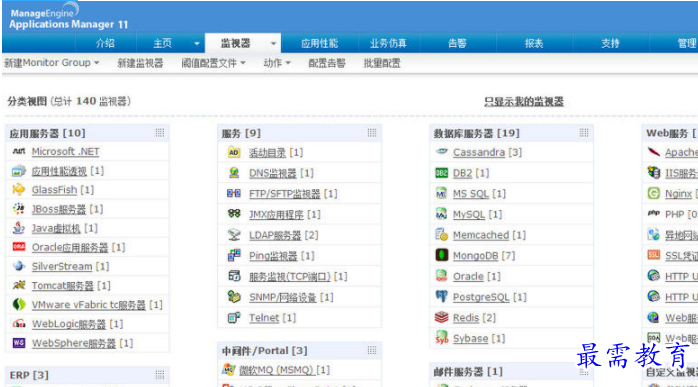
Task: Click the FTP/SFTP监视器 icon
Action: 234,193
